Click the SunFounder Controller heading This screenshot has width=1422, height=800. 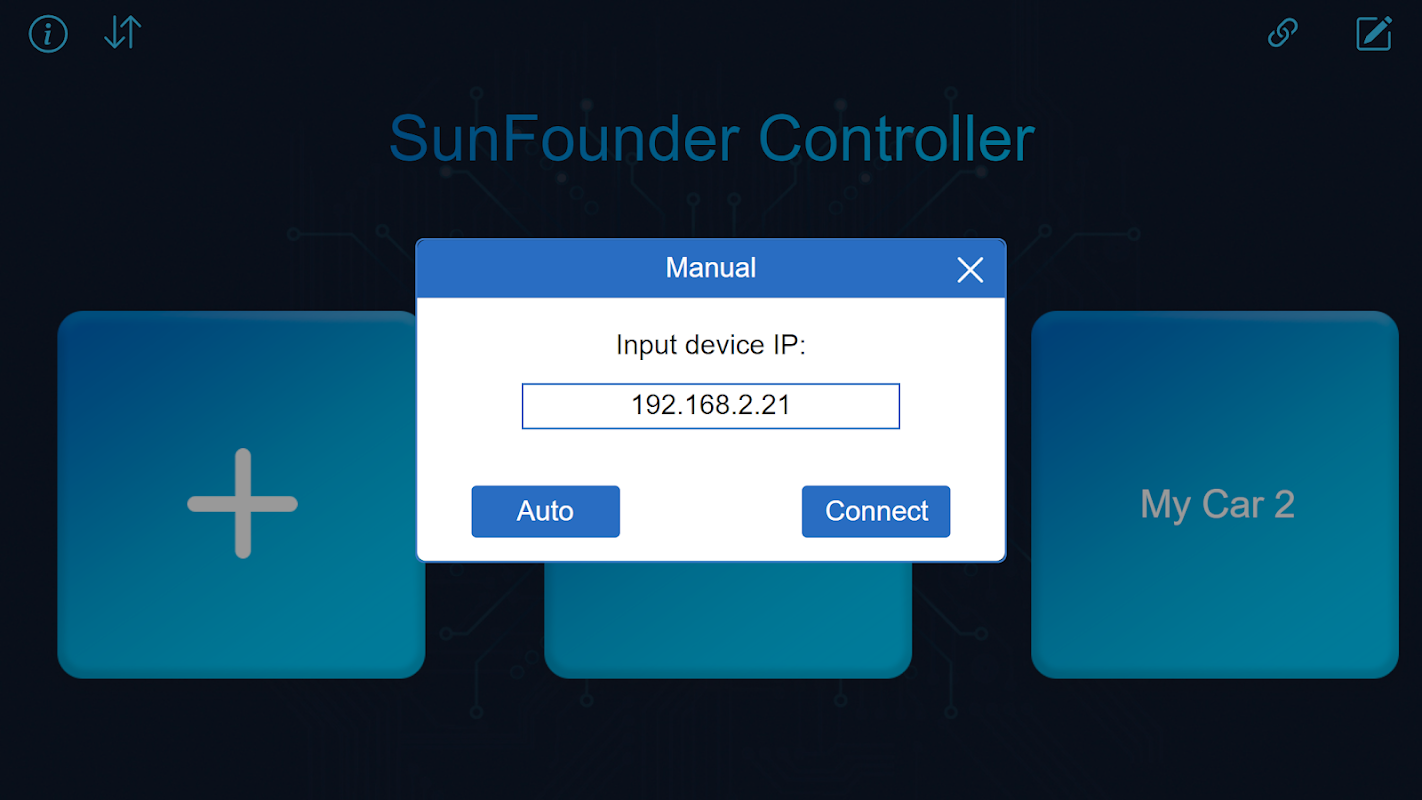(x=711, y=138)
